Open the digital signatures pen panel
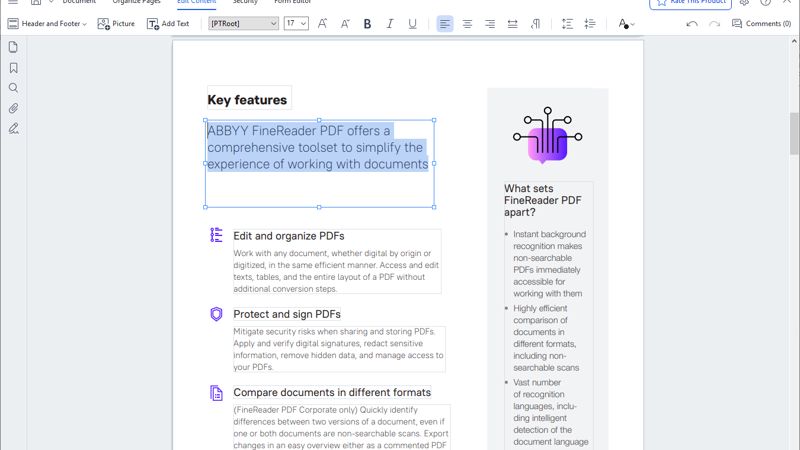This screenshot has width=800, height=450. coord(13,129)
